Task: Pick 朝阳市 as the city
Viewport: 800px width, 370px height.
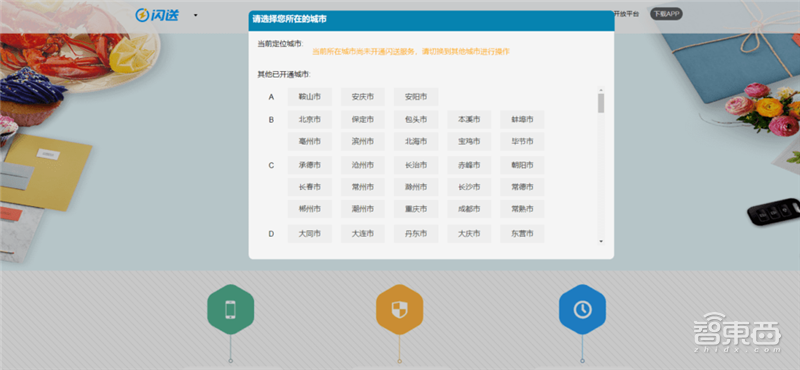Action: coord(522,165)
